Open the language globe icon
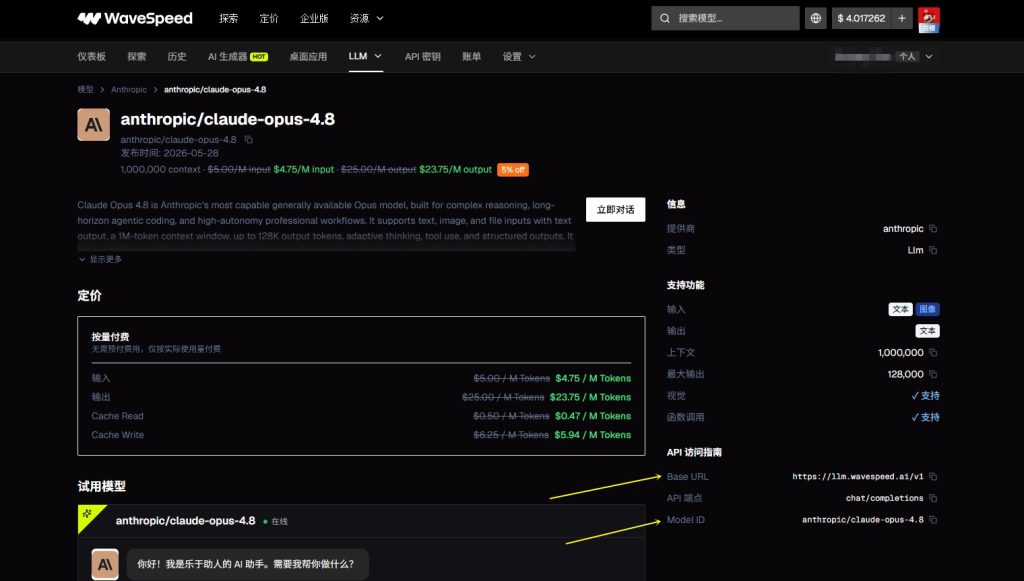Screen dimensions: 1024x581 point(816,18)
